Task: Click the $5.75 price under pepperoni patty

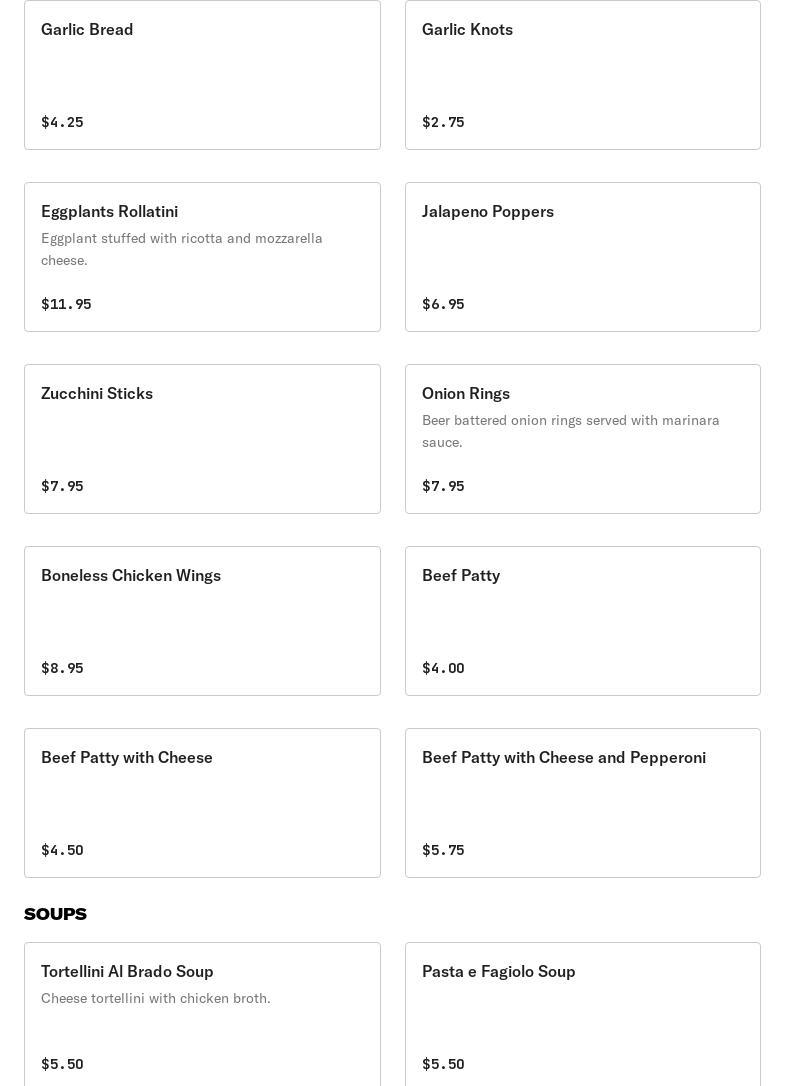Action: point(443,850)
